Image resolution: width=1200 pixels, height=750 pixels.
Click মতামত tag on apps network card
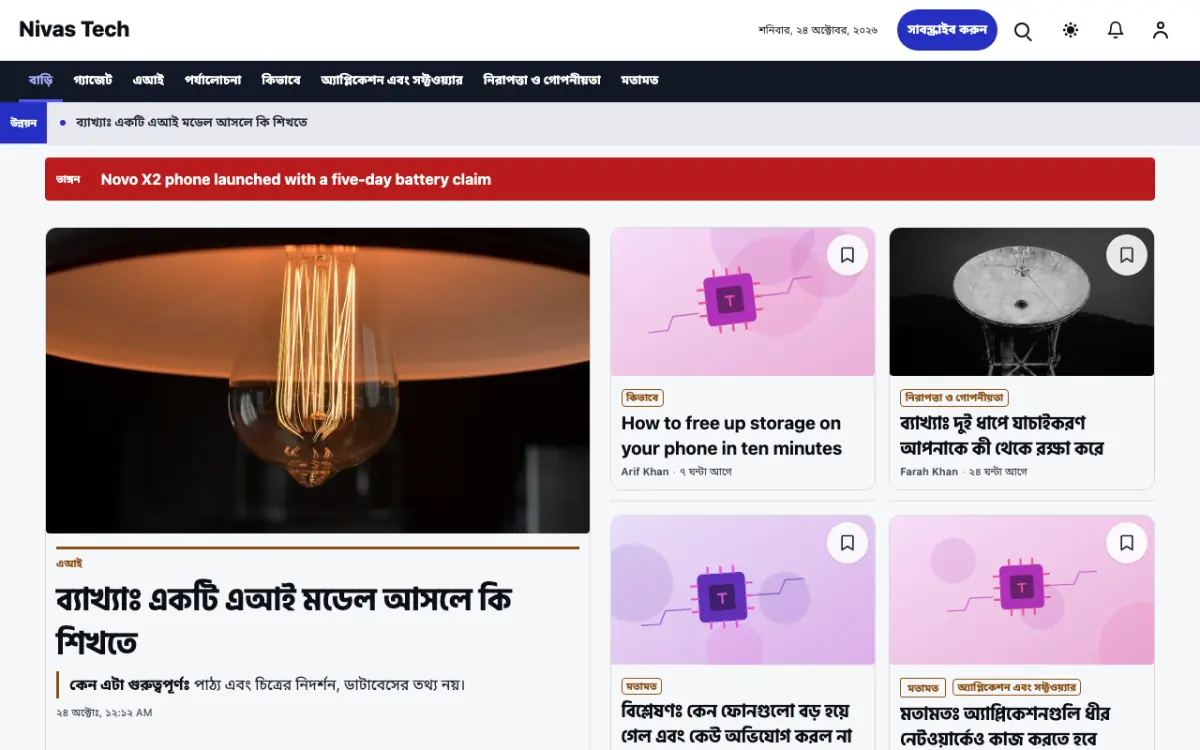923,688
